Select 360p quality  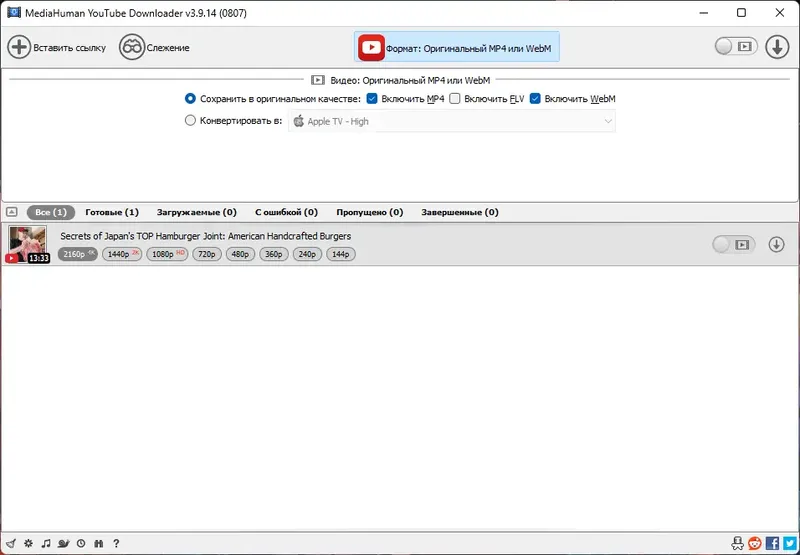point(274,254)
